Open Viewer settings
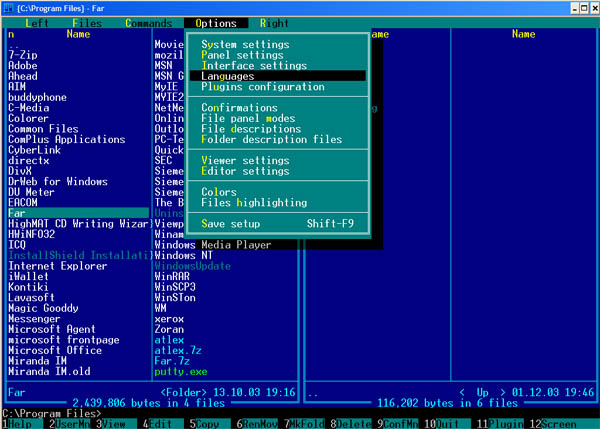The image size is (600, 429). coord(245,160)
